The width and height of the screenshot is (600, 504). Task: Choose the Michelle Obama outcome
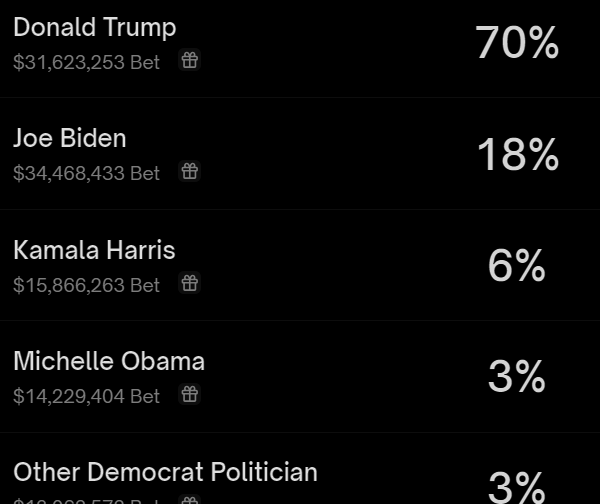[x=109, y=361]
